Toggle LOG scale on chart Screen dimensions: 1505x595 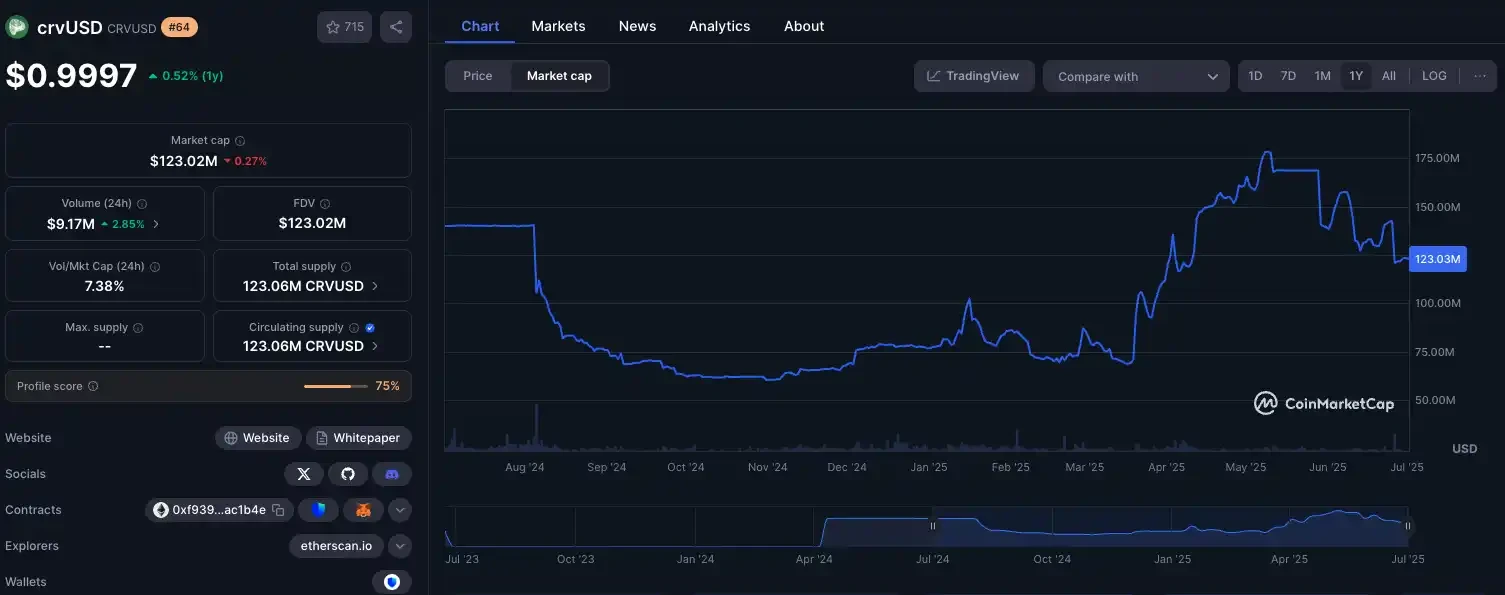pyautogui.click(x=1434, y=76)
